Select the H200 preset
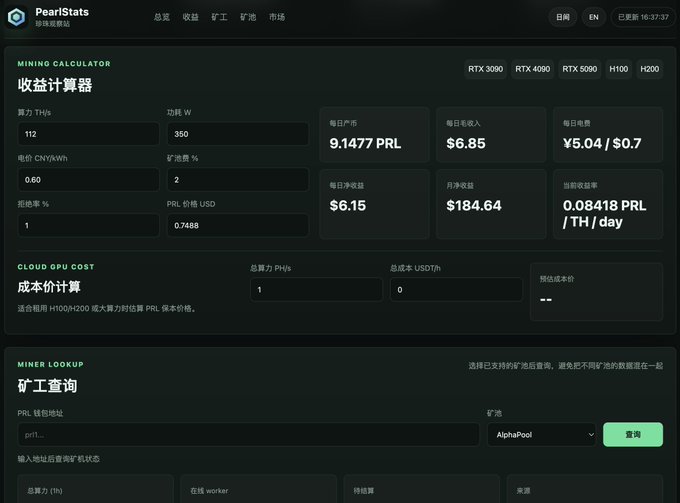Viewport: 680px width, 503px height. [649, 69]
